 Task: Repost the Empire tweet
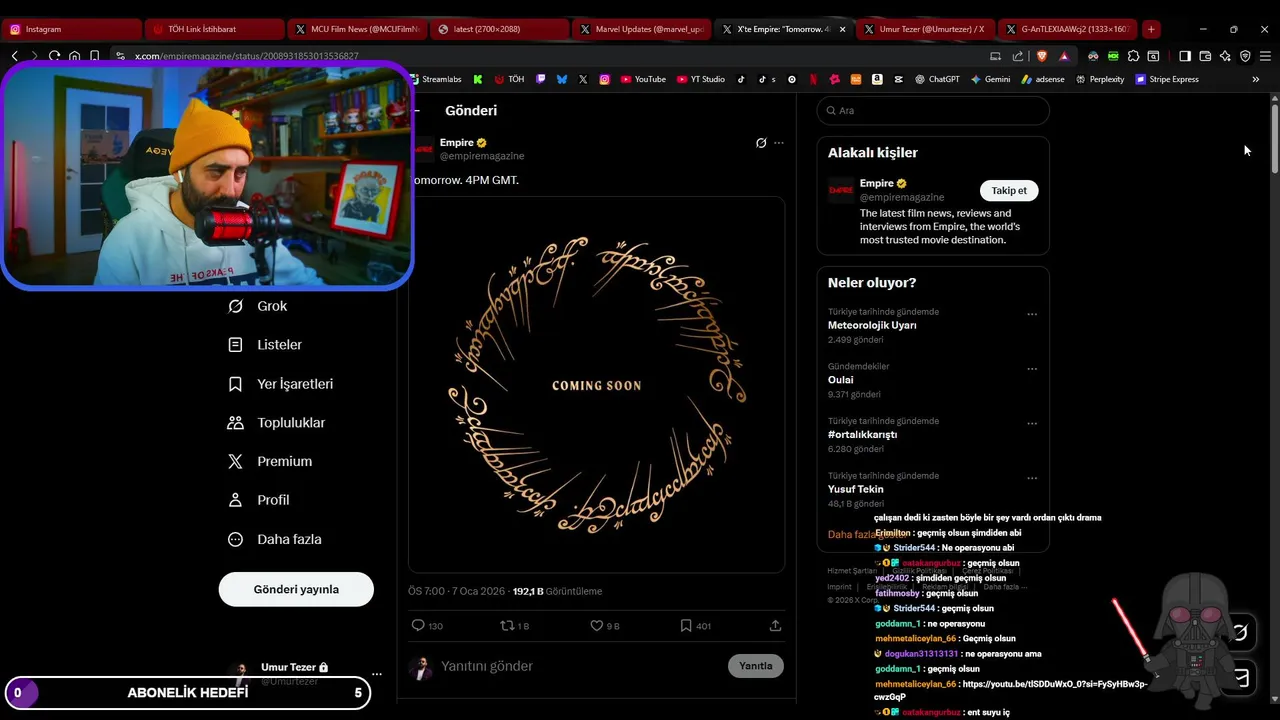tap(514, 626)
